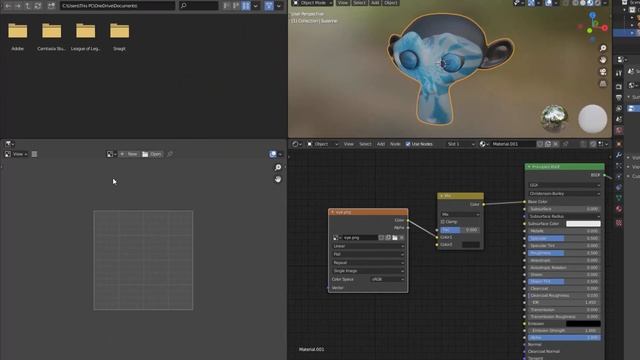The image size is (640, 360).
Task: Open shader type Object dropdown in node editor
Action: 322,144
